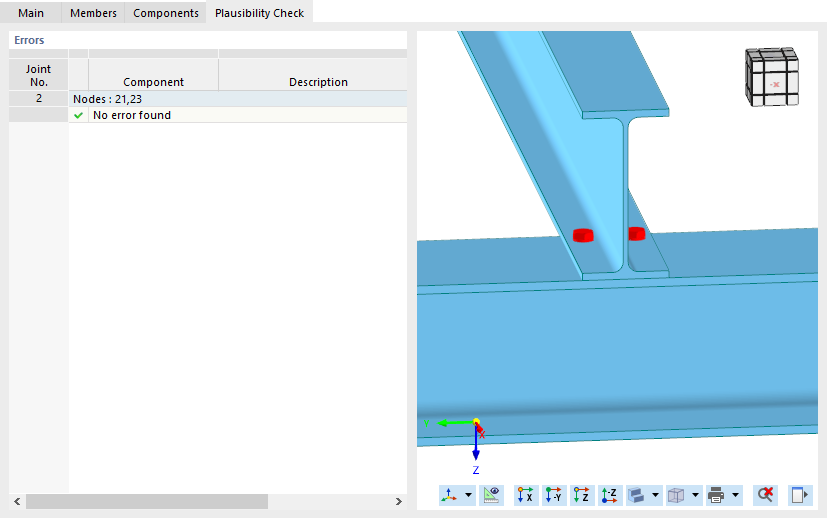The height and width of the screenshot is (518, 827).
Task: Click the window panel arrow icon
Action: (800, 495)
